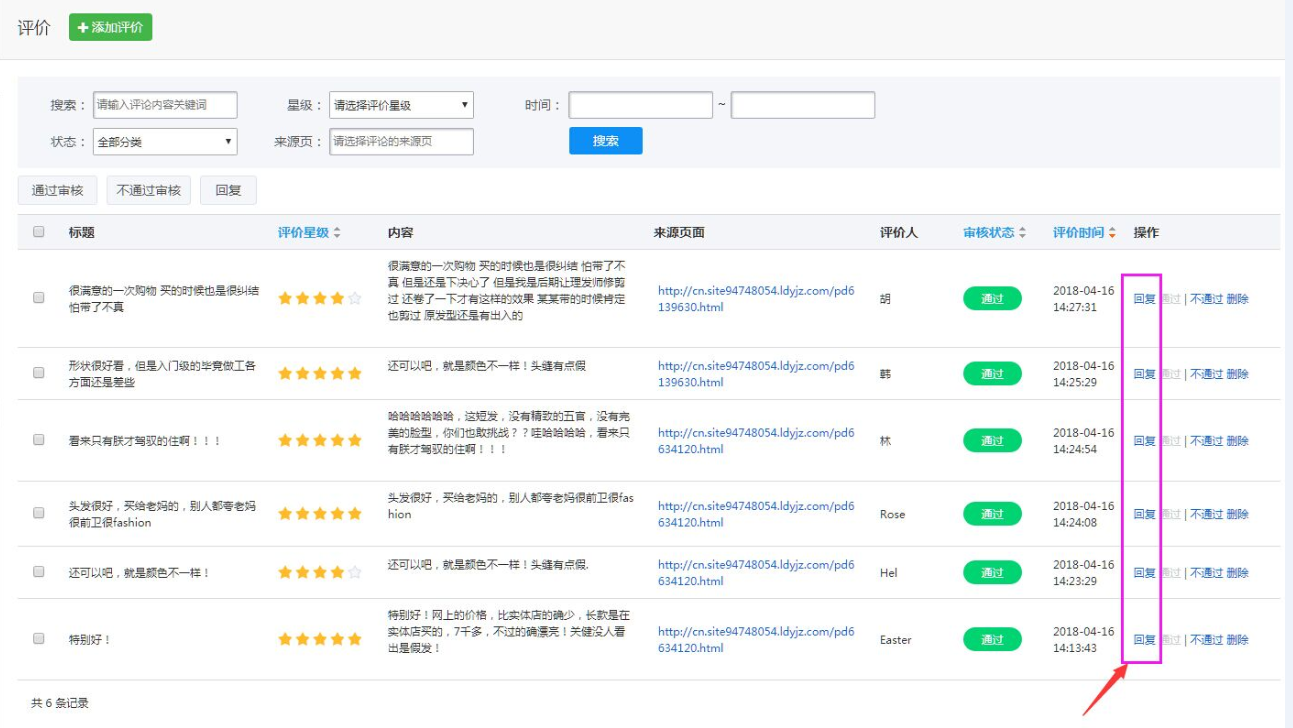Sort by 评价时间 column arrows
Image resolution: width=1293 pixels, height=728 pixels.
pos(1111,233)
